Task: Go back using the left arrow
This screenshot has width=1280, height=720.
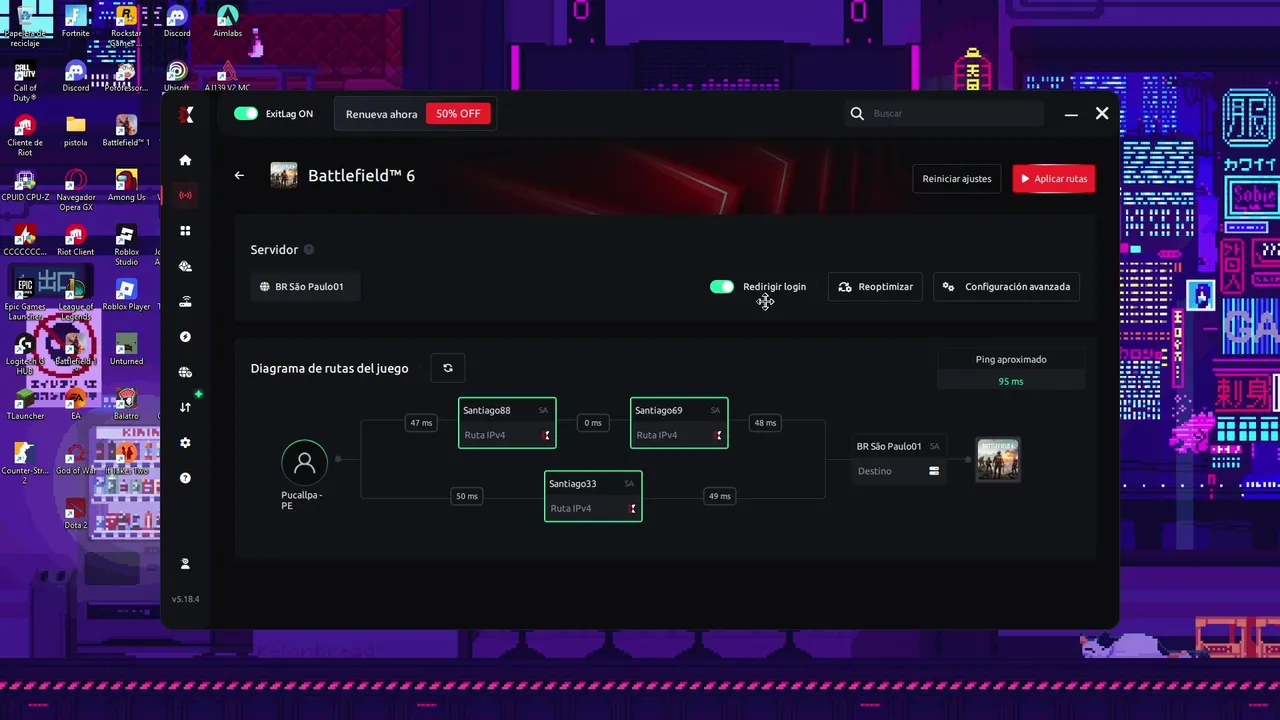Action: point(239,175)
